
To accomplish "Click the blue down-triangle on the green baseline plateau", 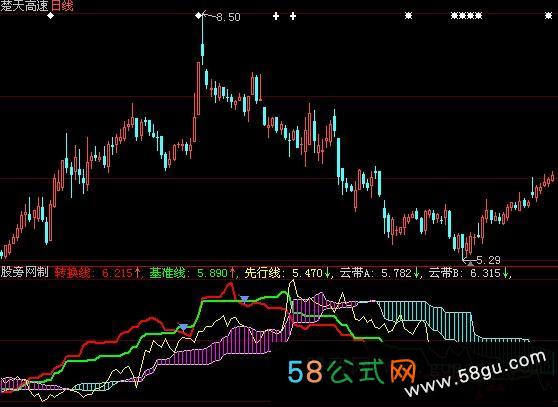I will [x=244, y=299].
